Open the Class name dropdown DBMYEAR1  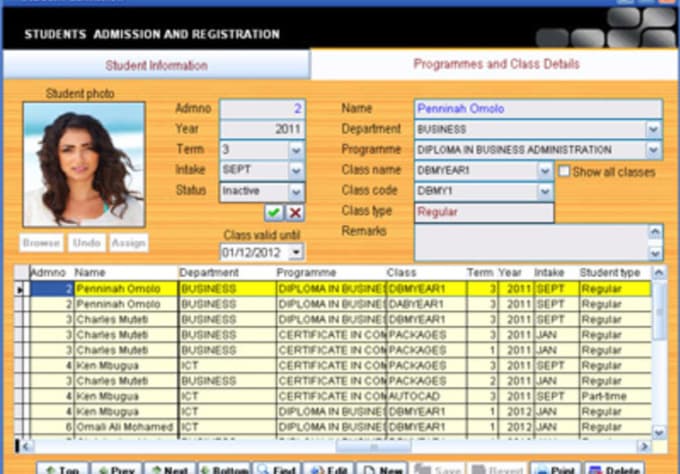pos(545,170)
